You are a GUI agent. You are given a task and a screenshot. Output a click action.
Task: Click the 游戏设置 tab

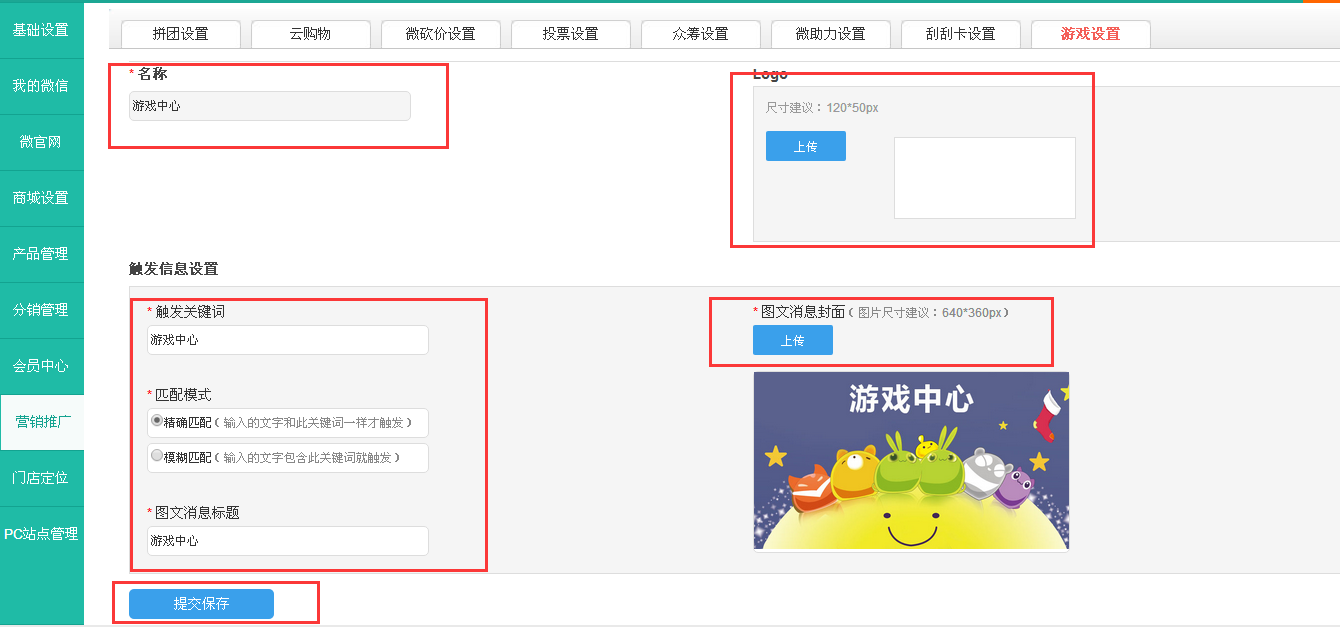click(1091, 34)
